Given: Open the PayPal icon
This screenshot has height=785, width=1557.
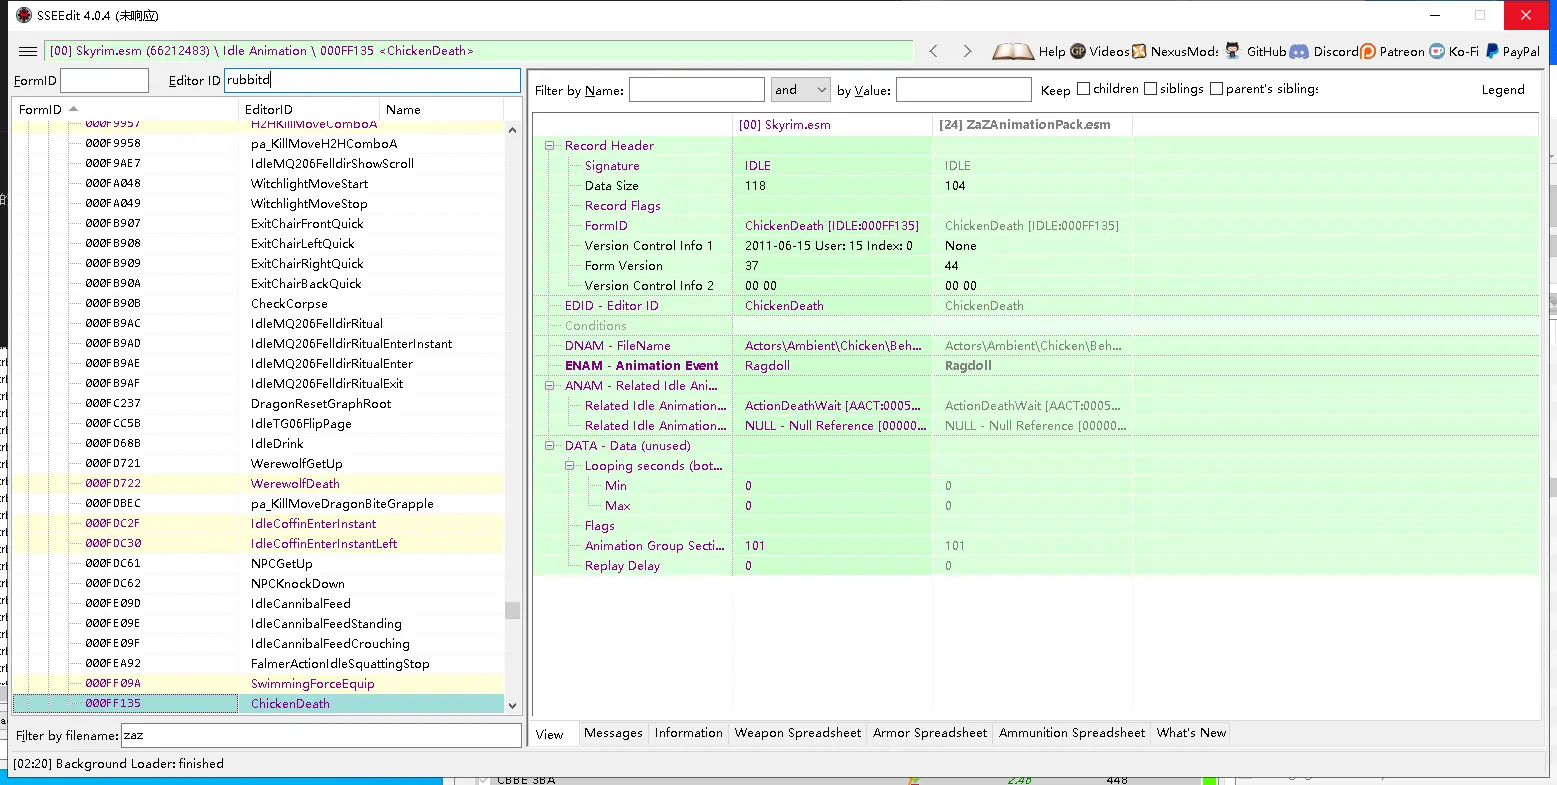Looking at the screenshot, I should [1491, 51].
